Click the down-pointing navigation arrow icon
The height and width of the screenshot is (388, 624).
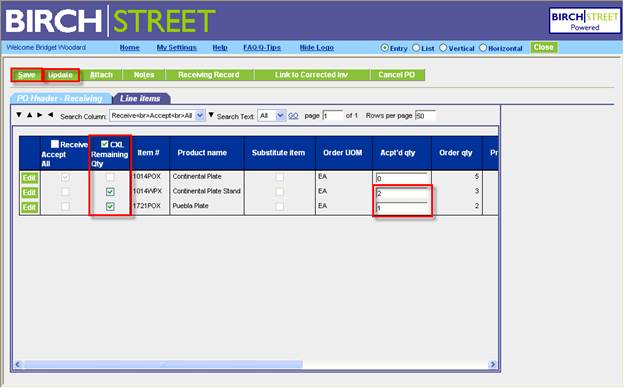coord(19,115)
